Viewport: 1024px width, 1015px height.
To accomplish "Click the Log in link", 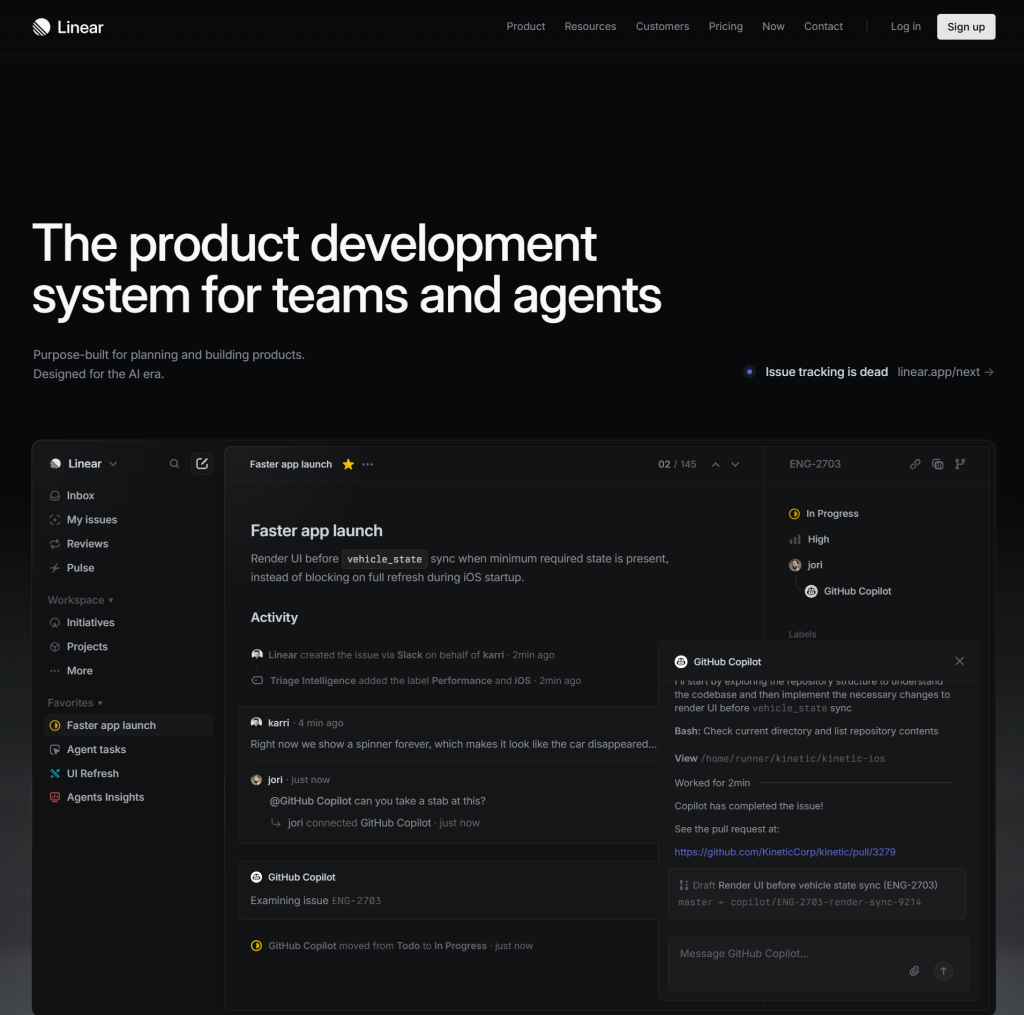I will (905, 27).
